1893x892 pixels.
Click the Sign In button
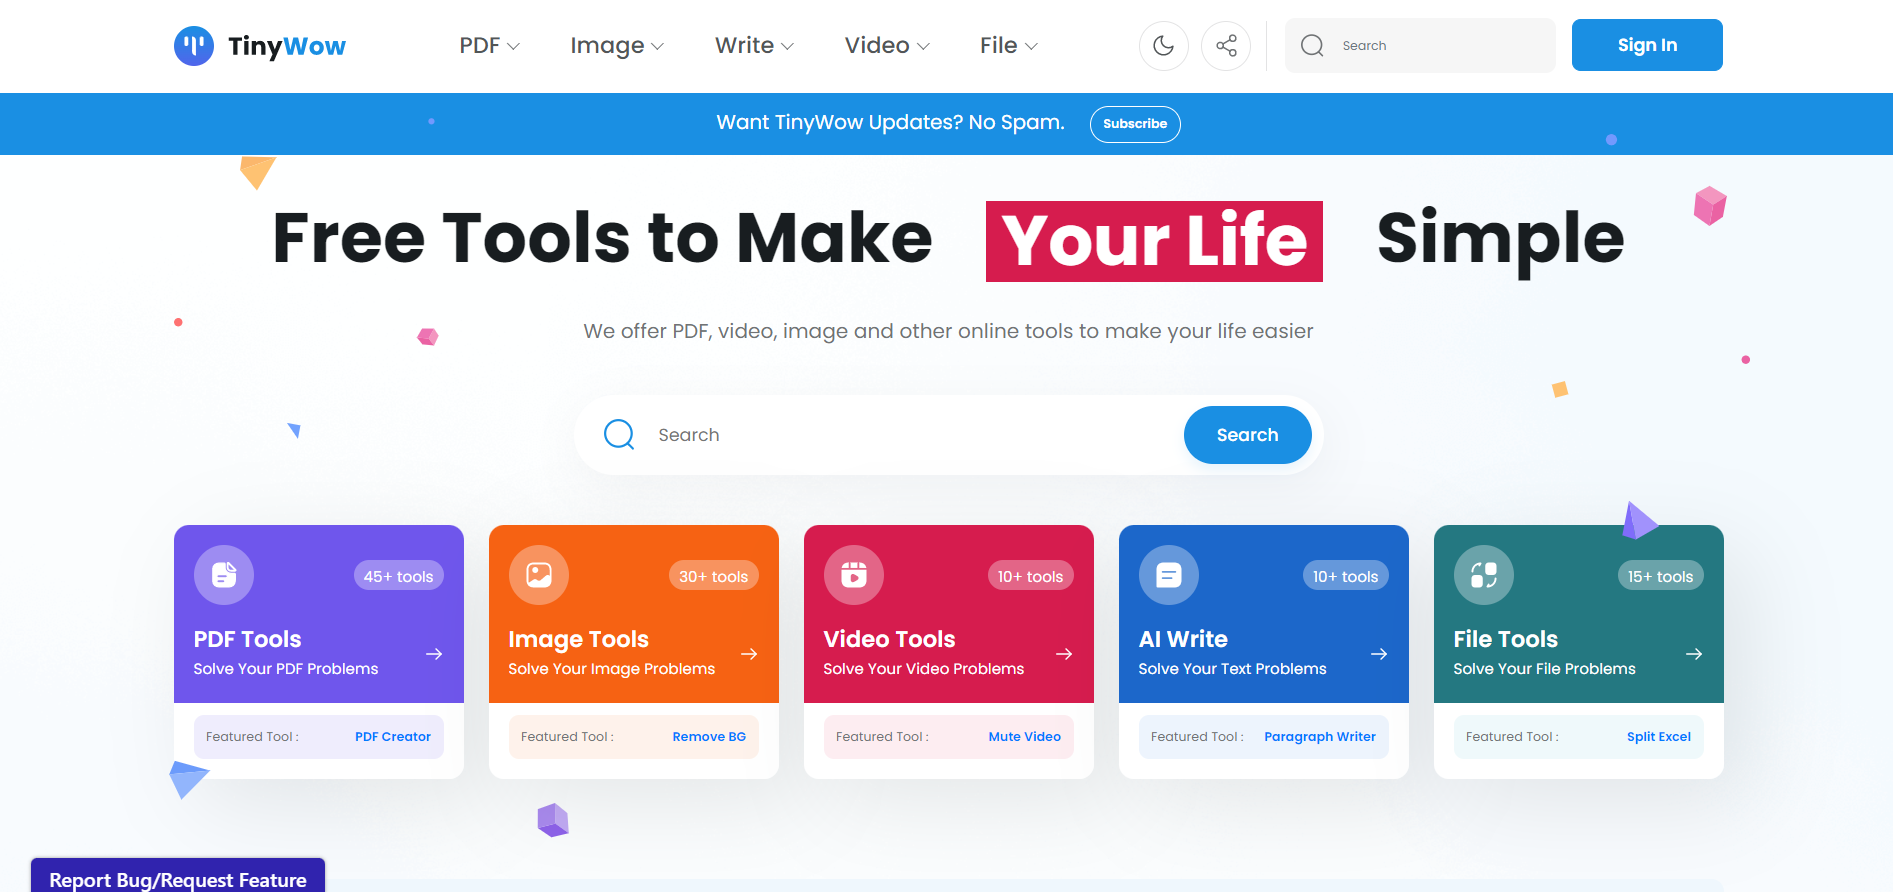pos(1647,45)
